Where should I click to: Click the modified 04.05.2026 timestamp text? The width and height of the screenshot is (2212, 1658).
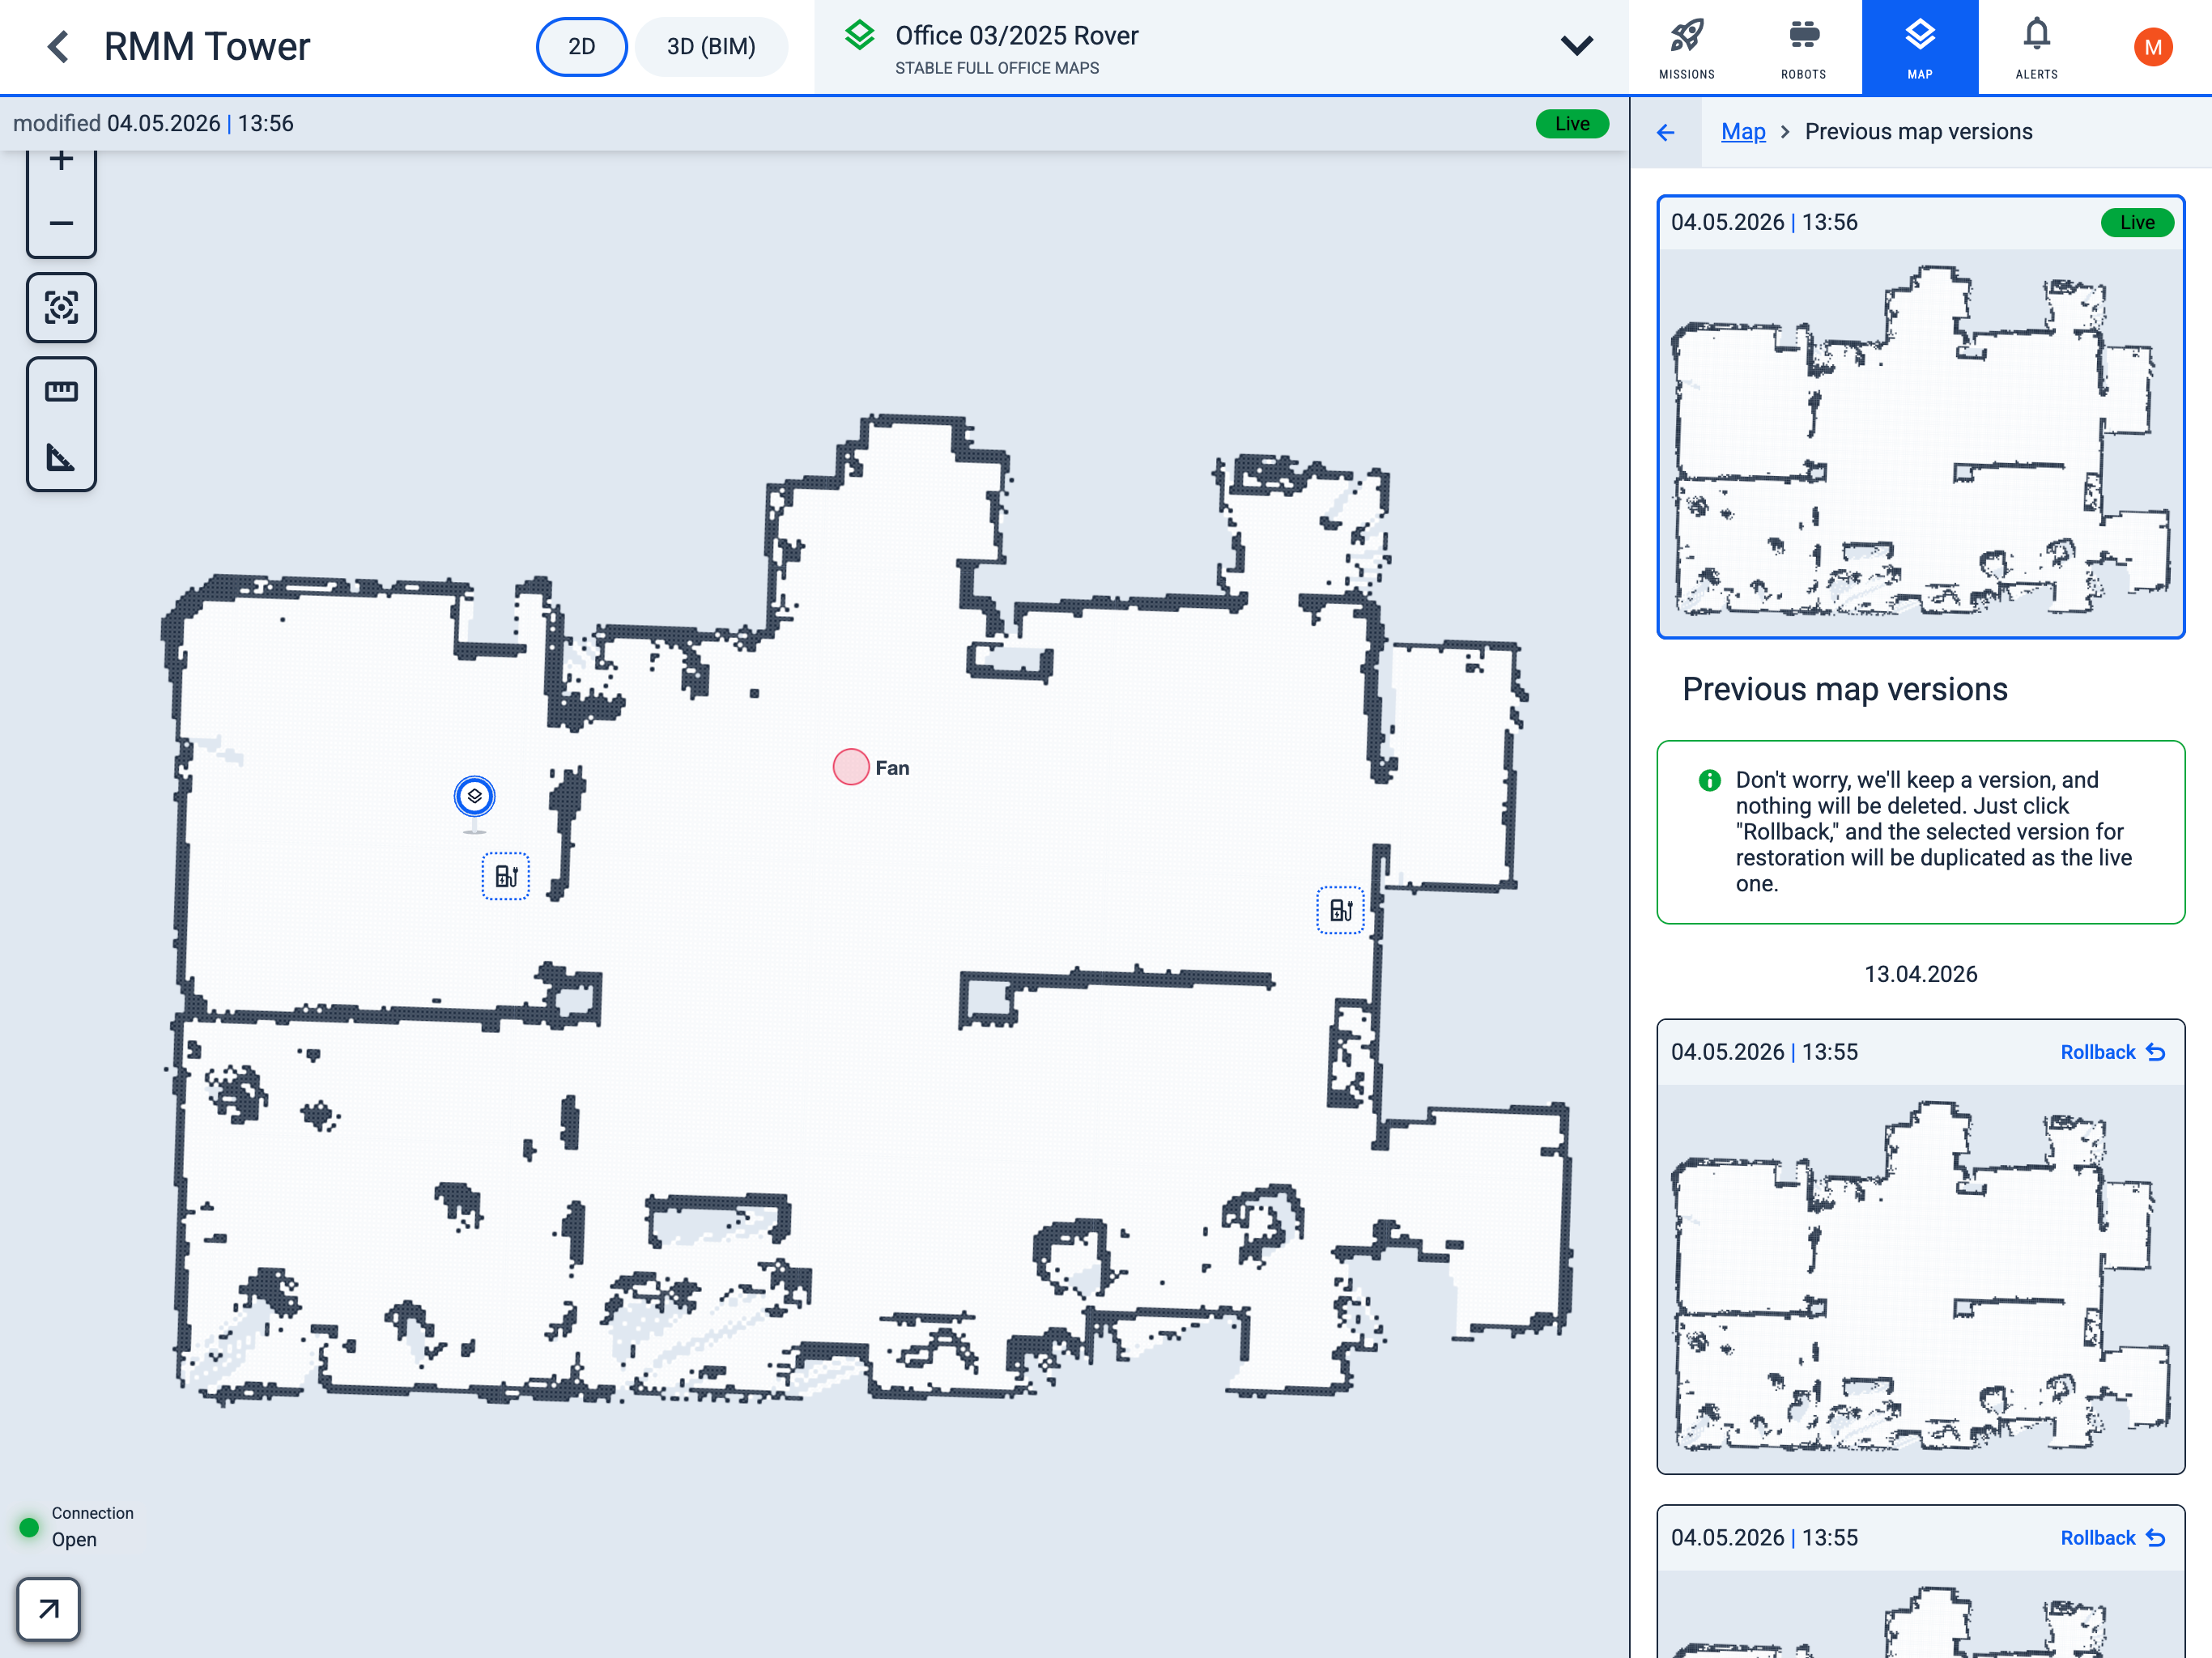tap(153, 123)
